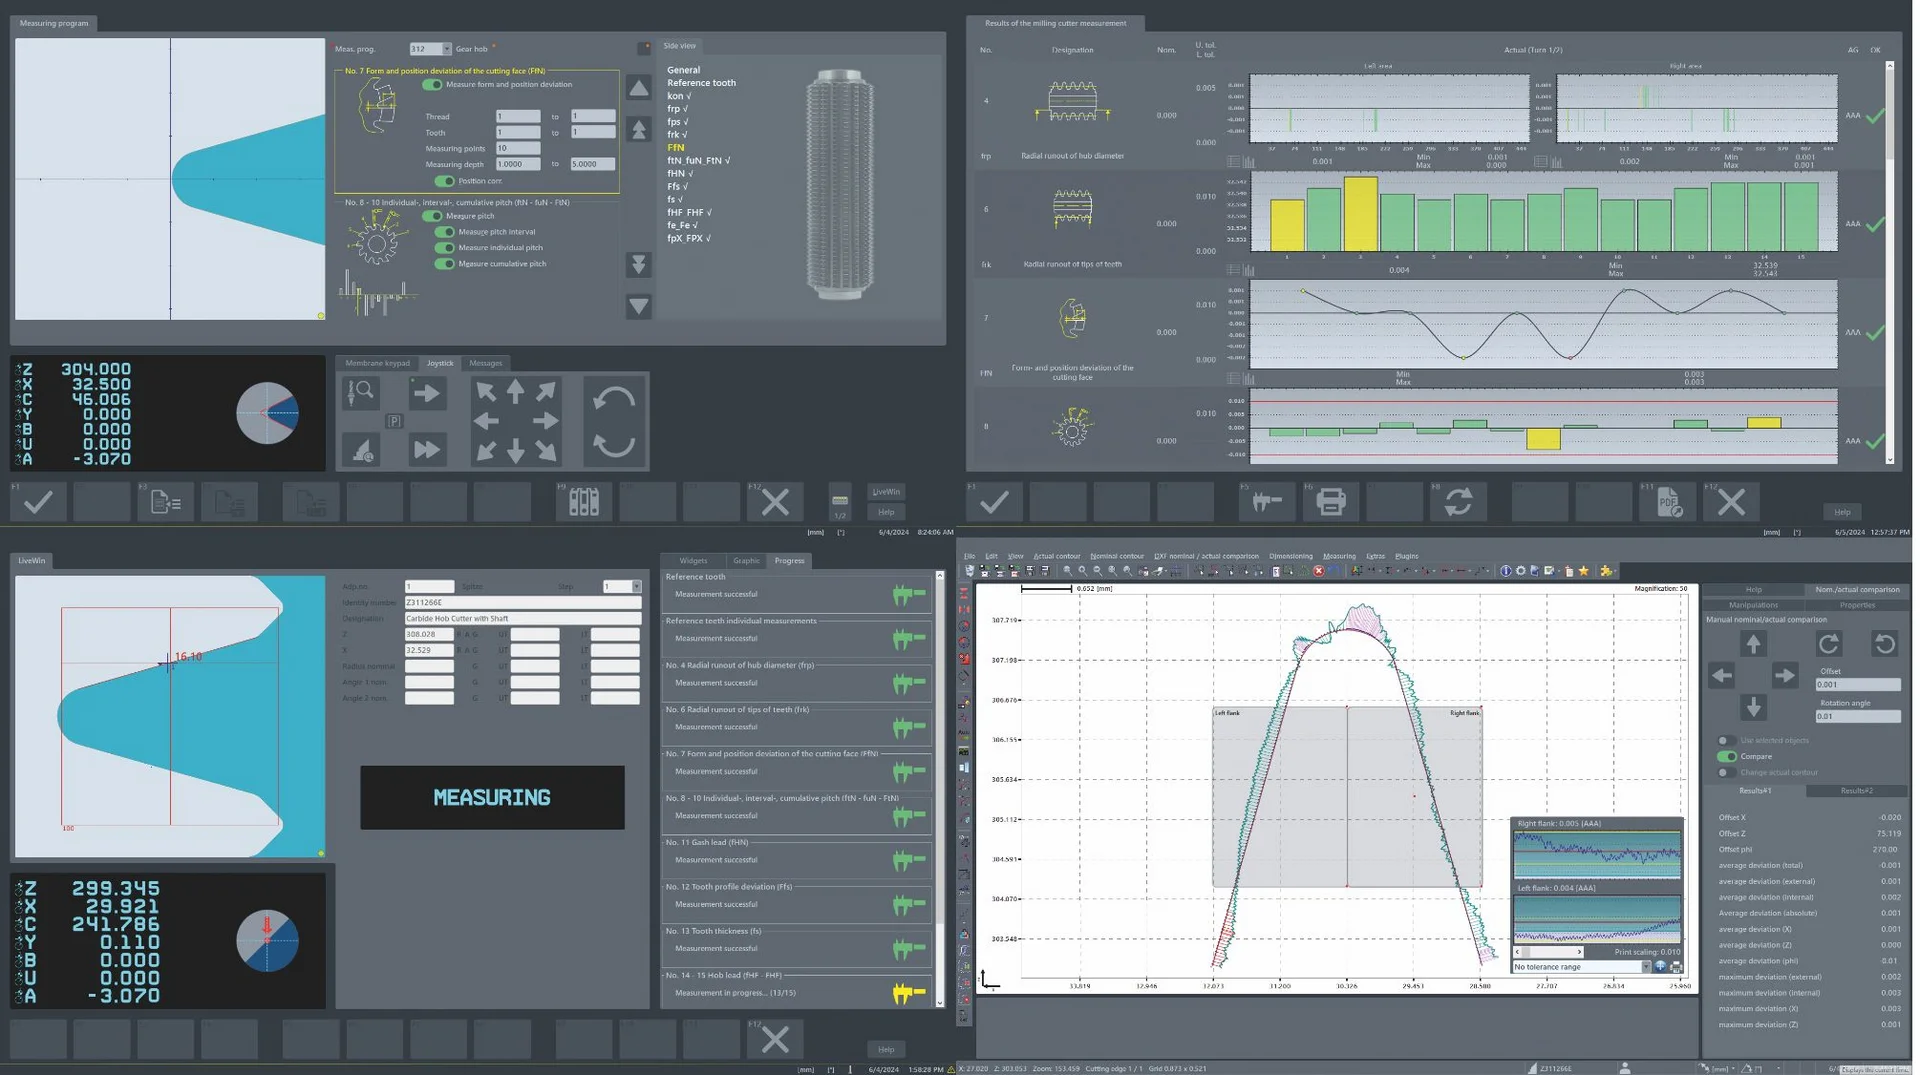Click the F9 archive binders button
The image size is (1920, 1075).
point(584,502)
